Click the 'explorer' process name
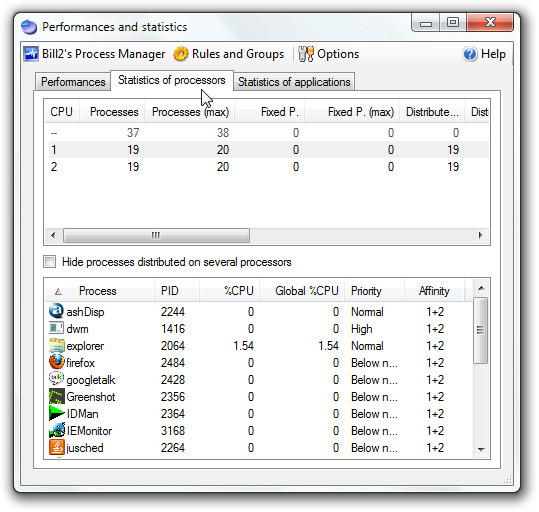539x512 pixels. coord(85,346)
